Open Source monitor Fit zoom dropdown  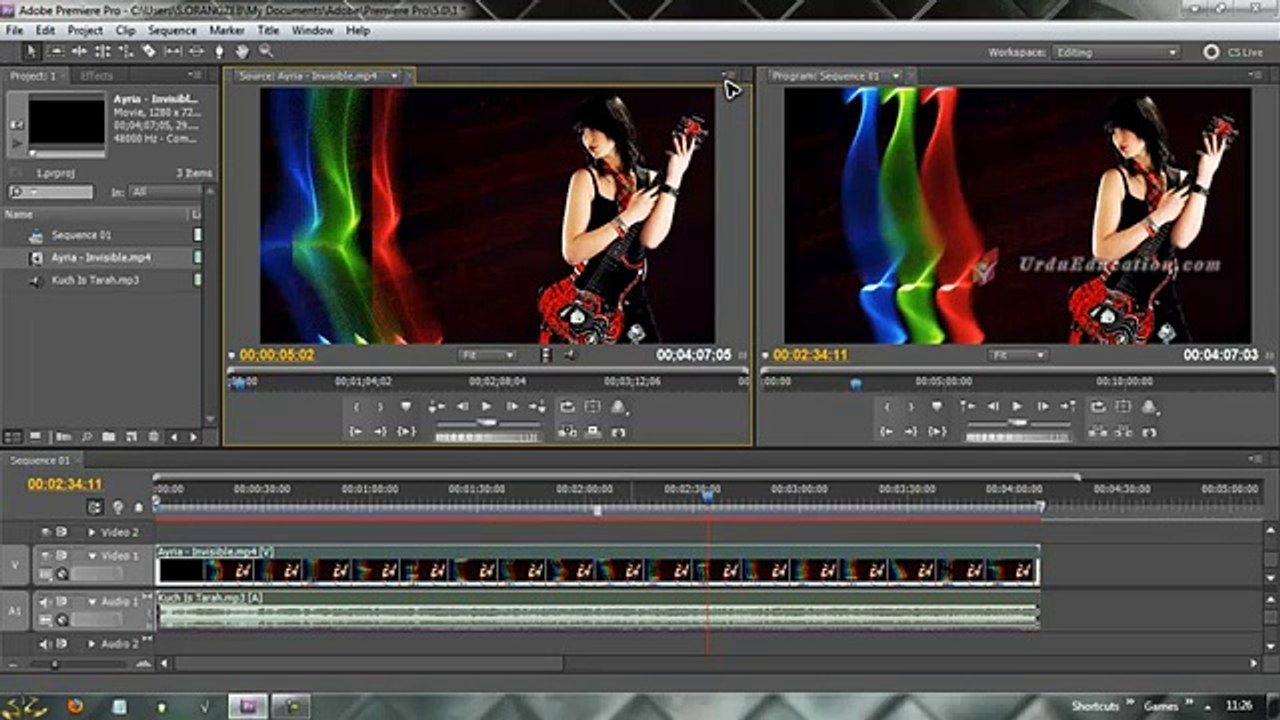point(487,355)
